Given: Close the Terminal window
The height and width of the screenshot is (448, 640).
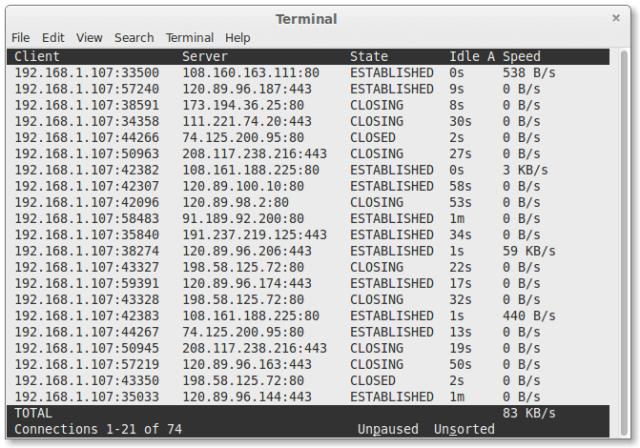Looking at the screenshot, I should coord(616,18).
